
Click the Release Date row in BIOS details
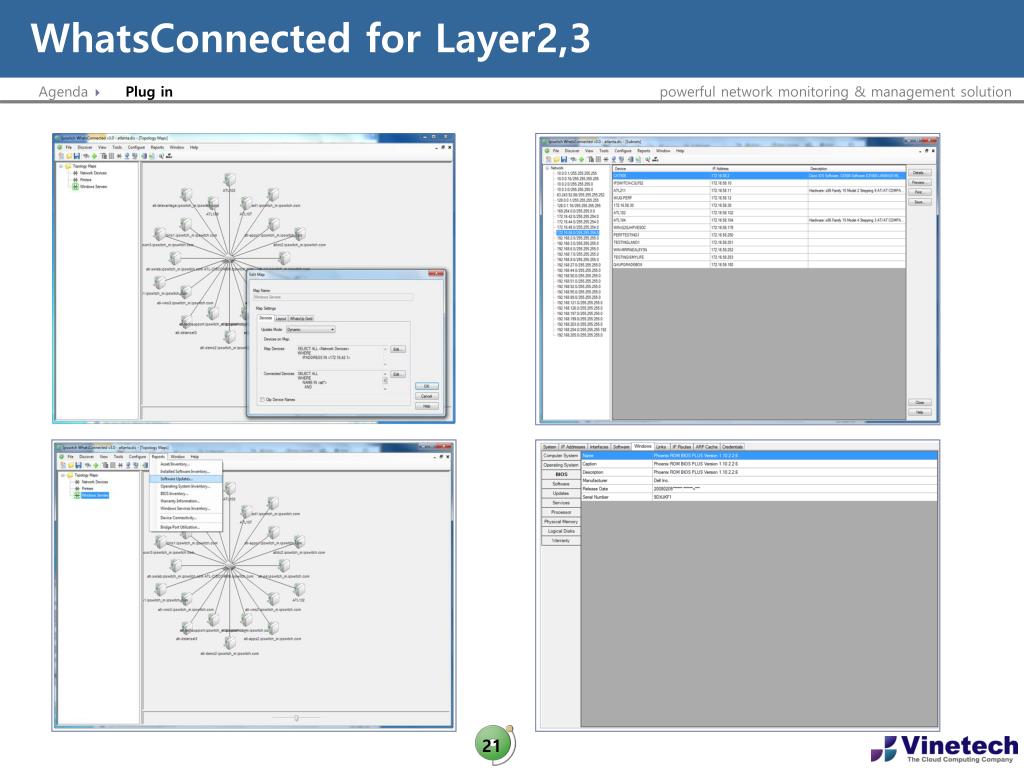[x=759, y=488]
